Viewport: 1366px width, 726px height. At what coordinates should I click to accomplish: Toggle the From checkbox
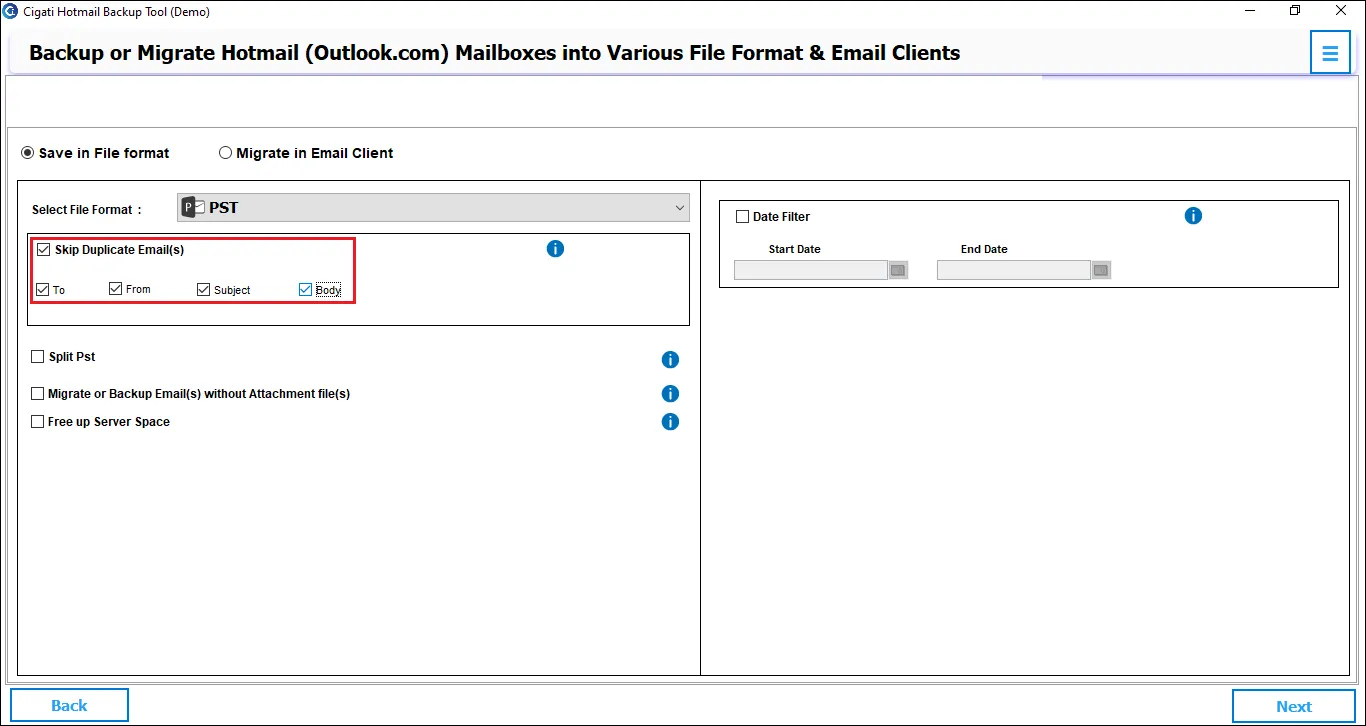click(x=116, y=289)
